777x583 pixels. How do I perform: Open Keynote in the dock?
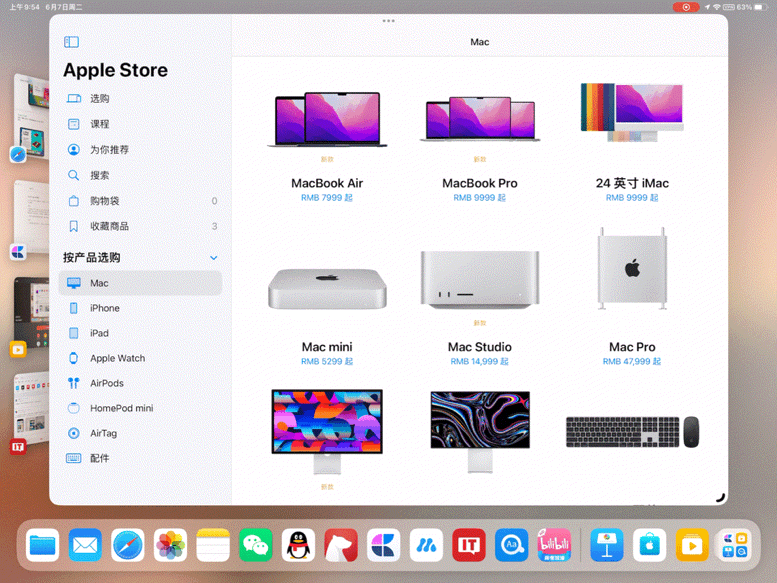coord(607,545)
